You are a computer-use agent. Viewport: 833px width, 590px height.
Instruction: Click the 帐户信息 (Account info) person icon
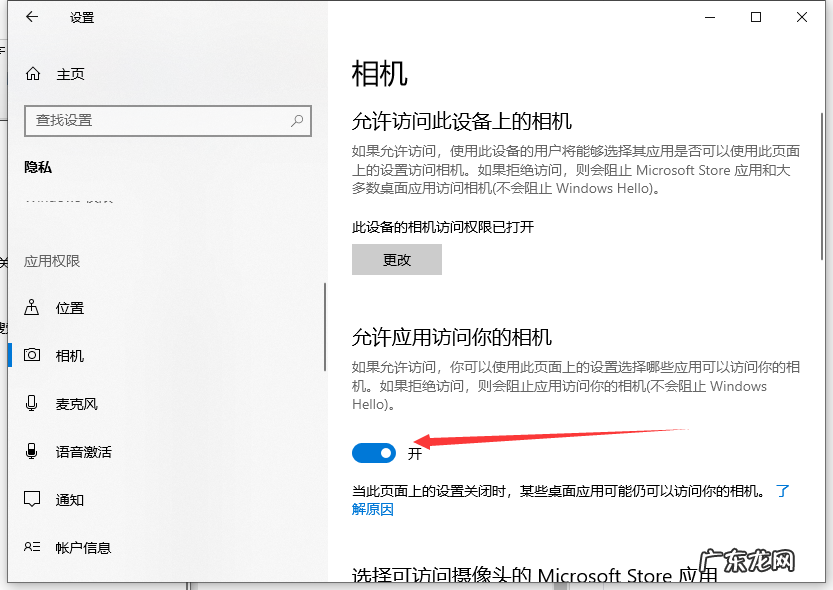[34, 547]
